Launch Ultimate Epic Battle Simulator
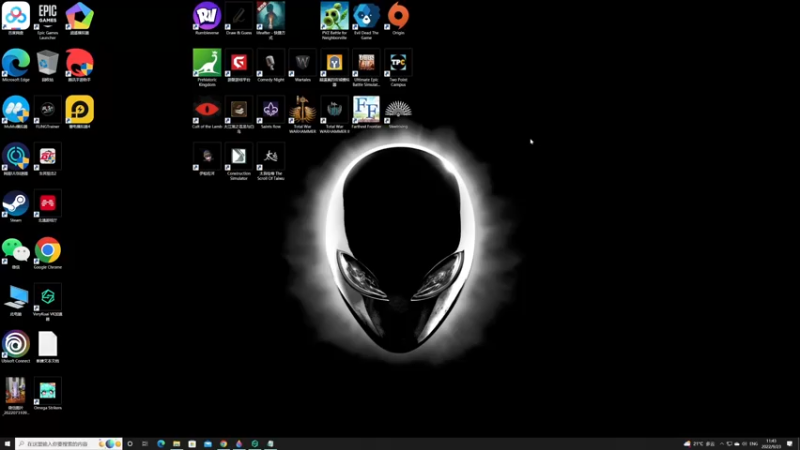 (366, 65)
